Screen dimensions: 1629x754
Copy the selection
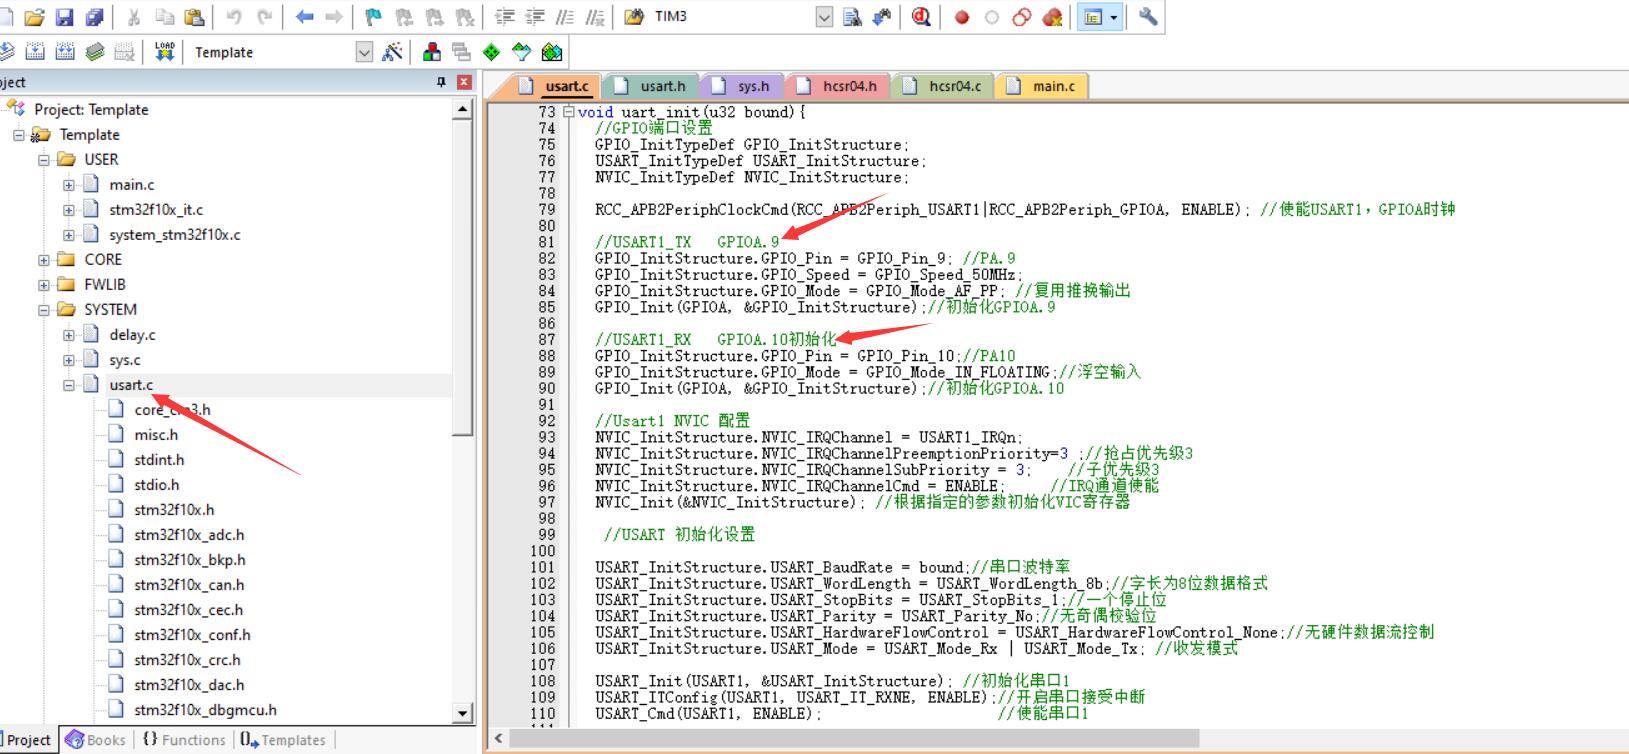[x=164, y=17]
